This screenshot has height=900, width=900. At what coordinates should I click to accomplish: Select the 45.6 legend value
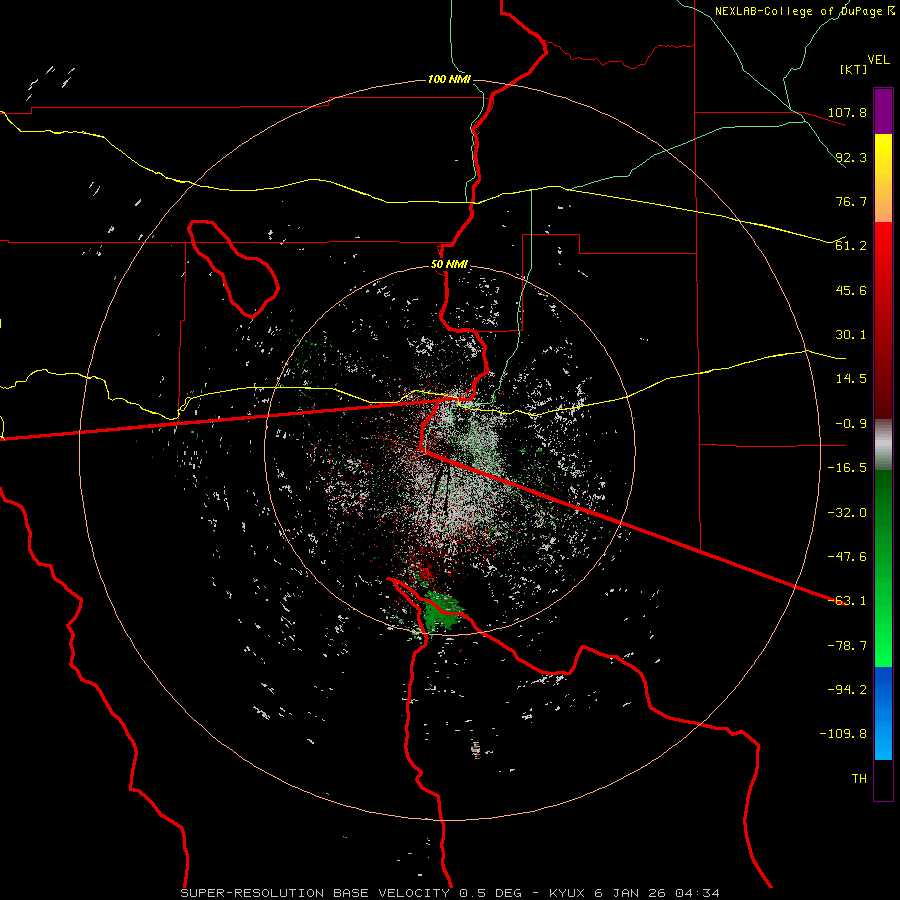[851, 290]
